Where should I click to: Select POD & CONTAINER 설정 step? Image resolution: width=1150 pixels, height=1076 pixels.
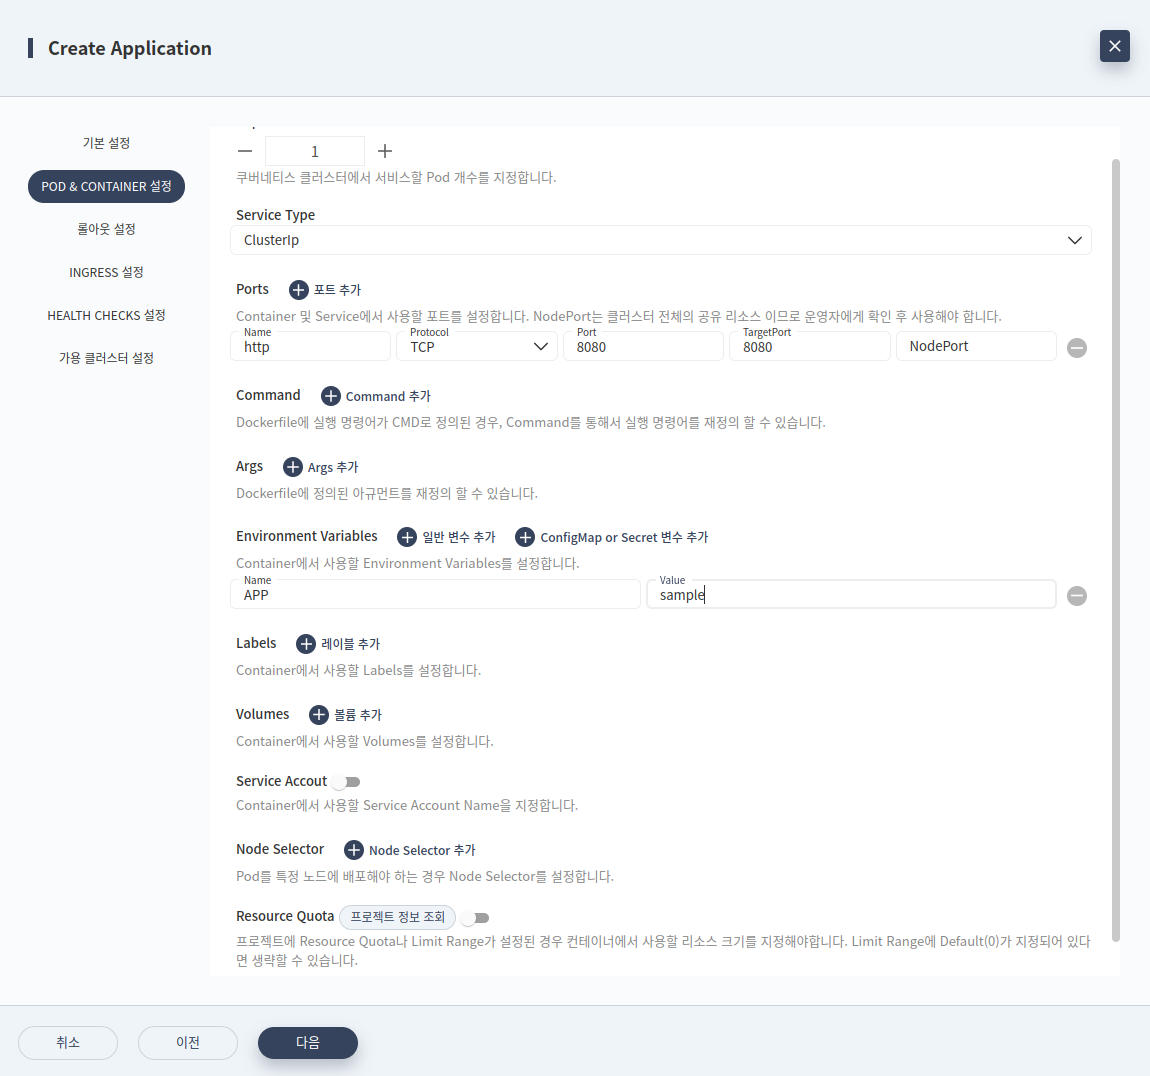106,186
